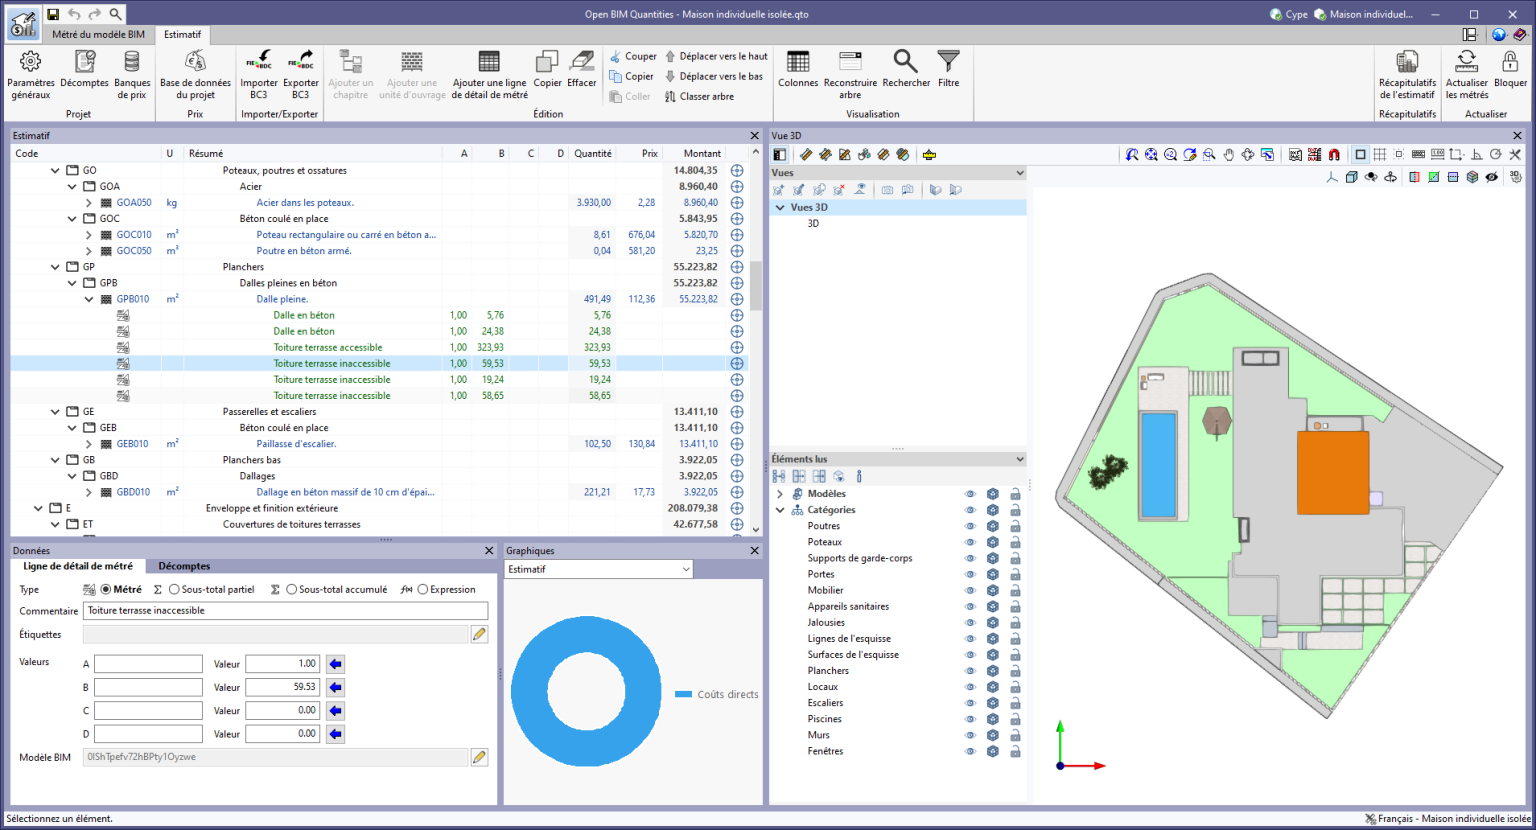Click the Commentaire input field

[285, 611]
